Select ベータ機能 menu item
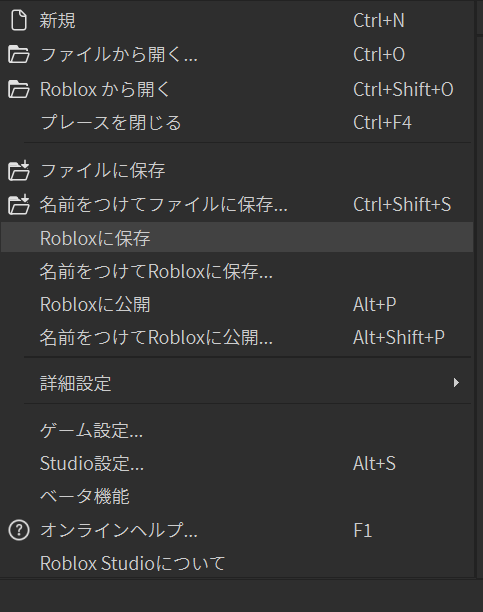Viewport: 483px width, 612px height. (x=237, y=497)
